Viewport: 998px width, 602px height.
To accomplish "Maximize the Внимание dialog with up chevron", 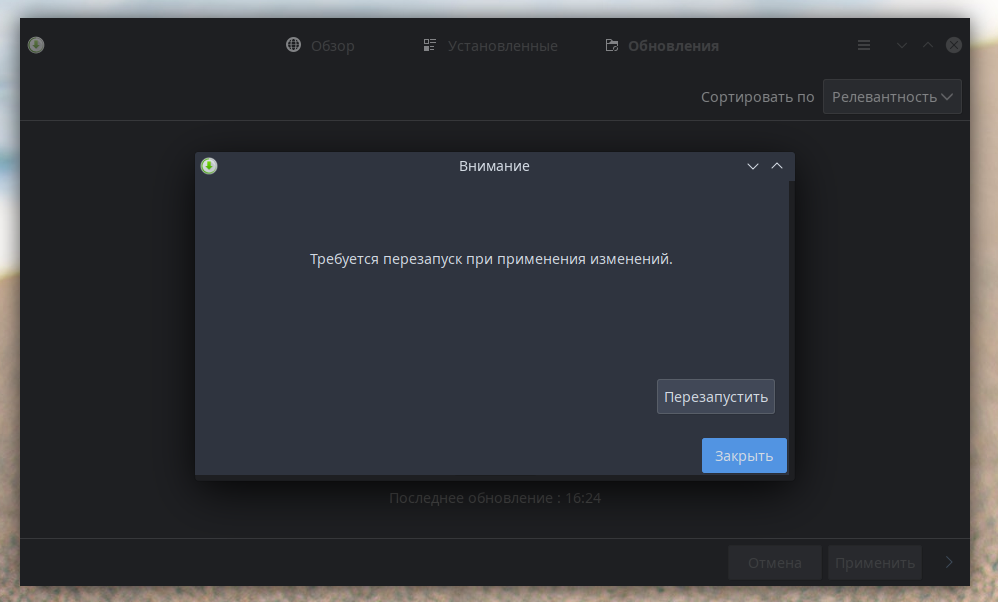I will click(x=777, y=166).
